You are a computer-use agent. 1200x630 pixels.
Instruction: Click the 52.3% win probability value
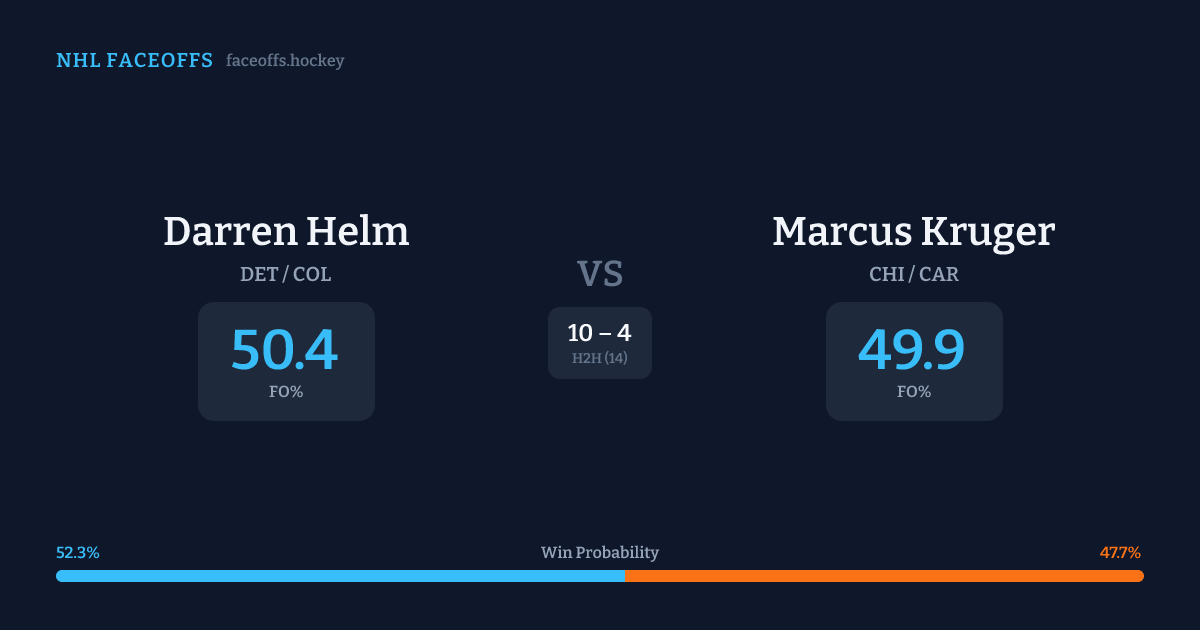point(78,553)
